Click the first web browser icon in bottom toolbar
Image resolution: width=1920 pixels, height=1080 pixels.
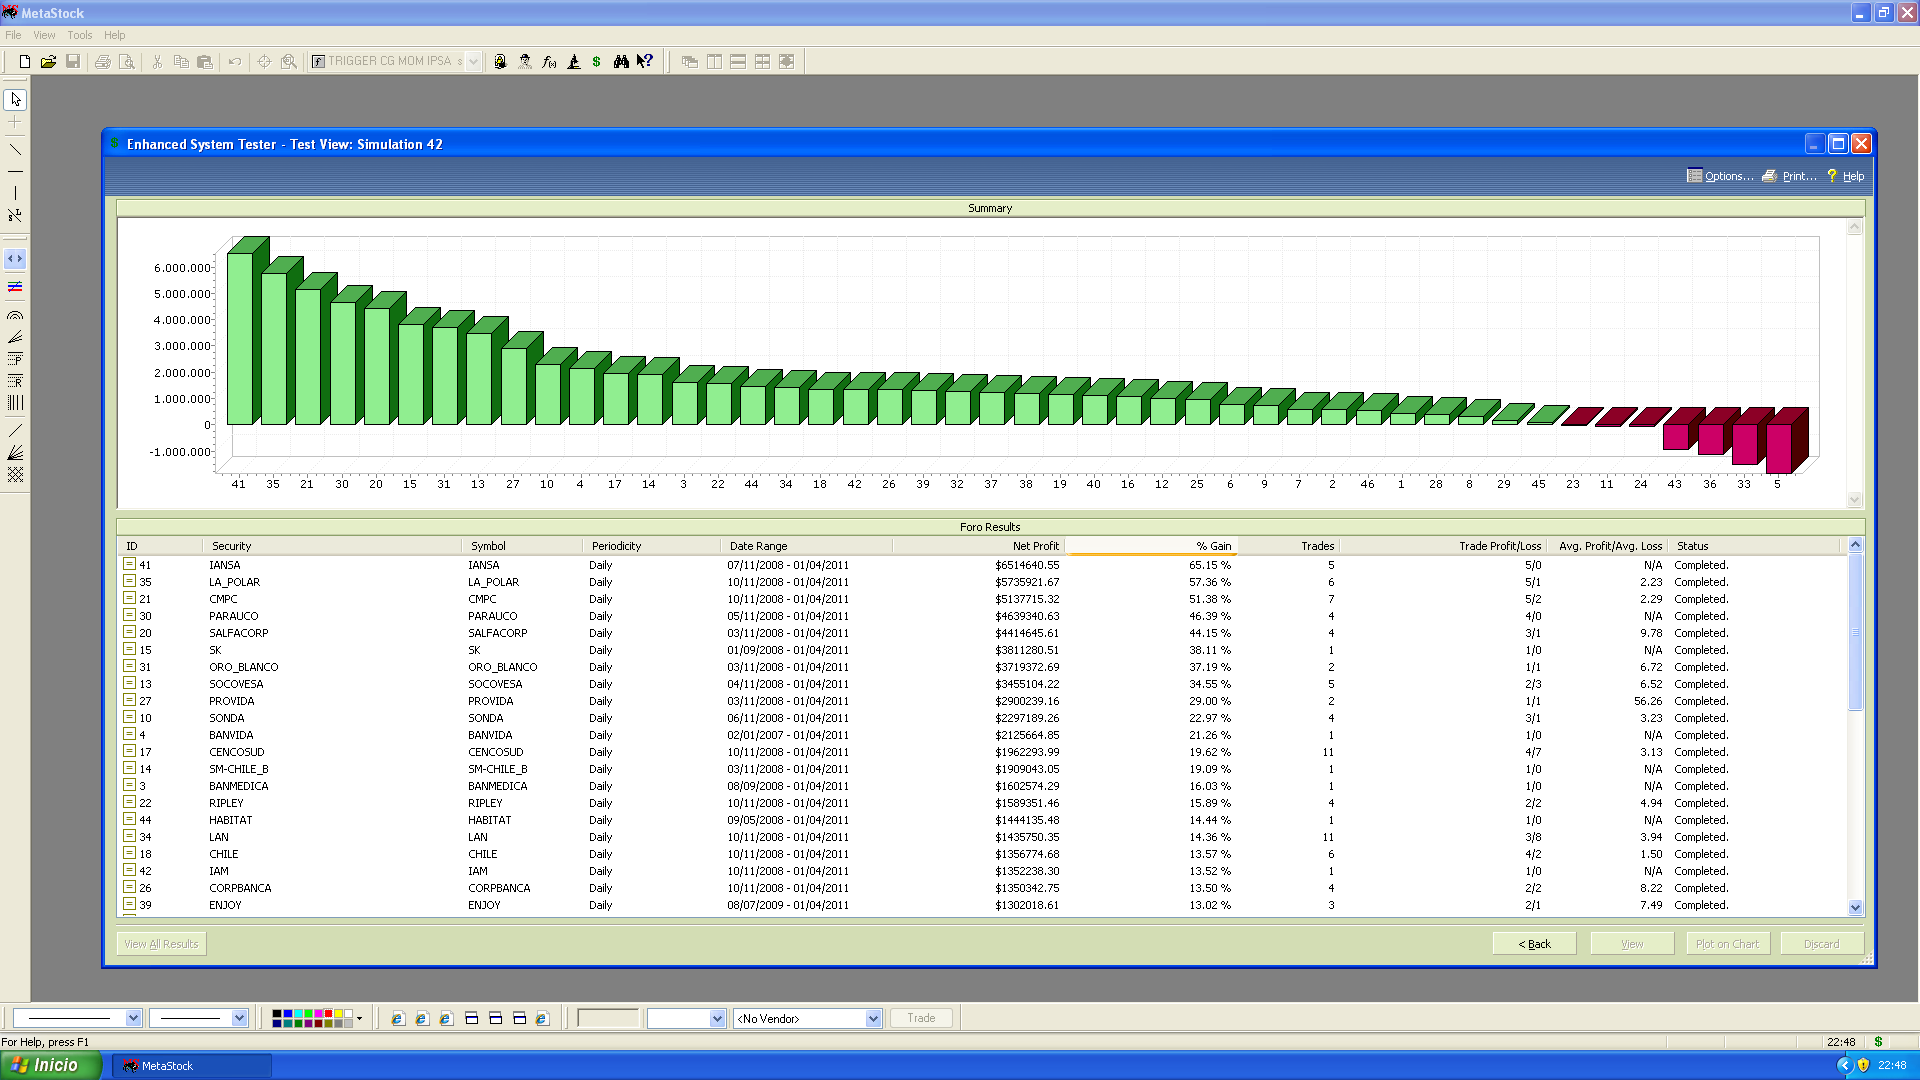397,1018
